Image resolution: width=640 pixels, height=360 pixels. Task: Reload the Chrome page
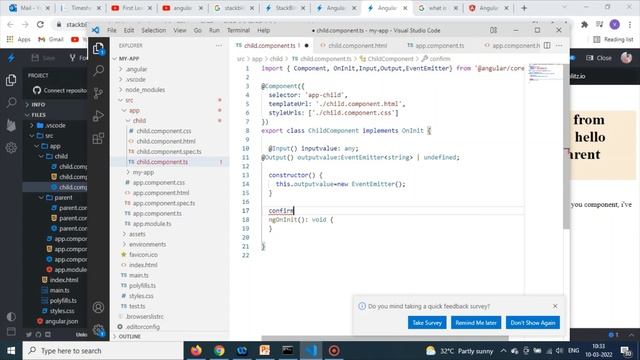[40, 24]
